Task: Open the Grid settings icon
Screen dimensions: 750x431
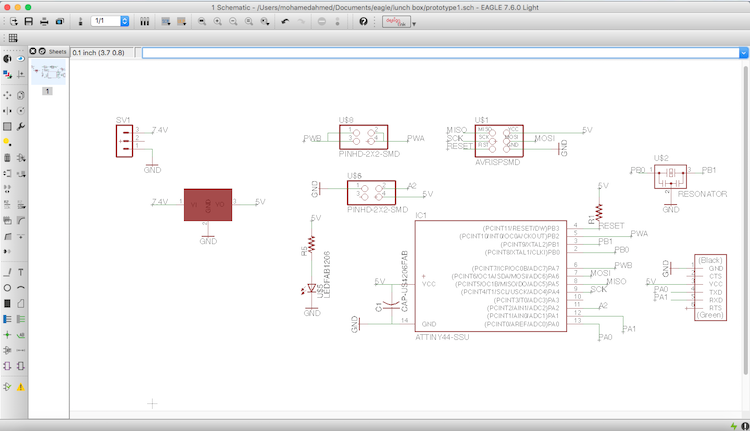Action: pos(13,38)
